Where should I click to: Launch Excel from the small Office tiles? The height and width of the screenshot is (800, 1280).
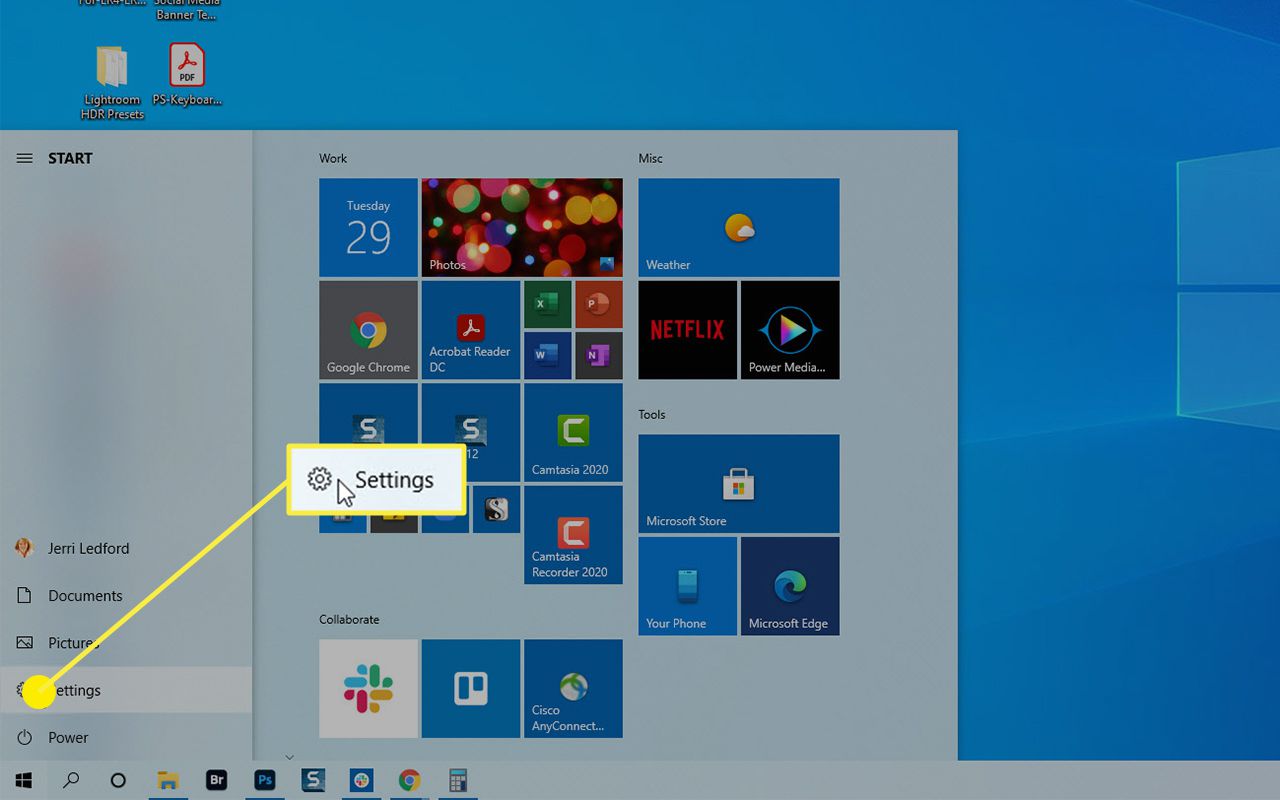coord(547,304)
